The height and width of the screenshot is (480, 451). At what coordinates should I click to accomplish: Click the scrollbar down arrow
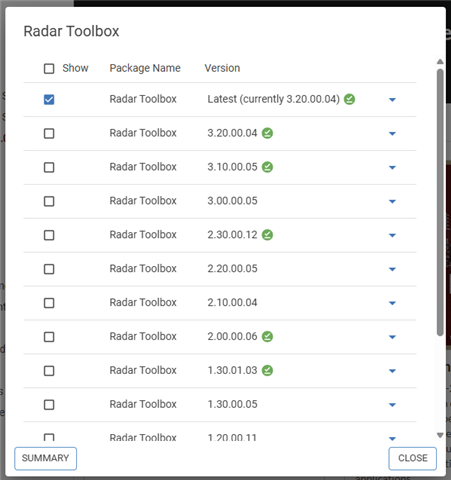click(440, 435)
